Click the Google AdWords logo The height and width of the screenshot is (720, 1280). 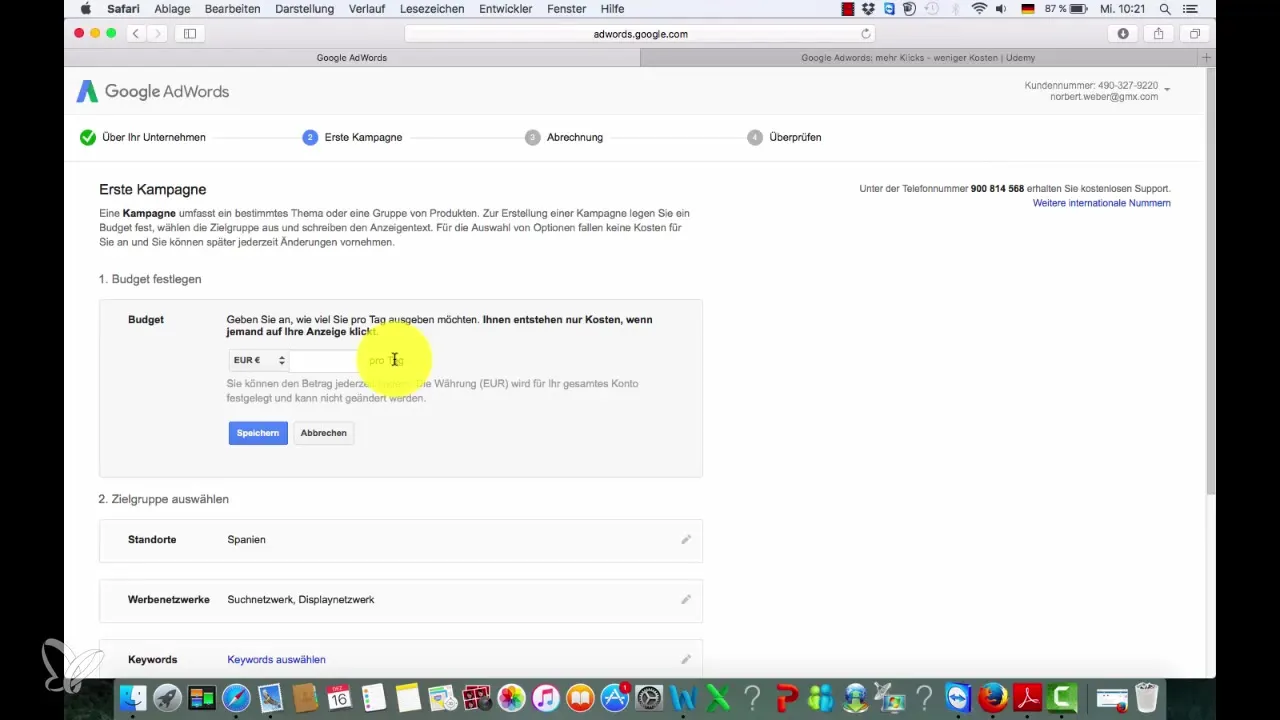coord(153,92)
